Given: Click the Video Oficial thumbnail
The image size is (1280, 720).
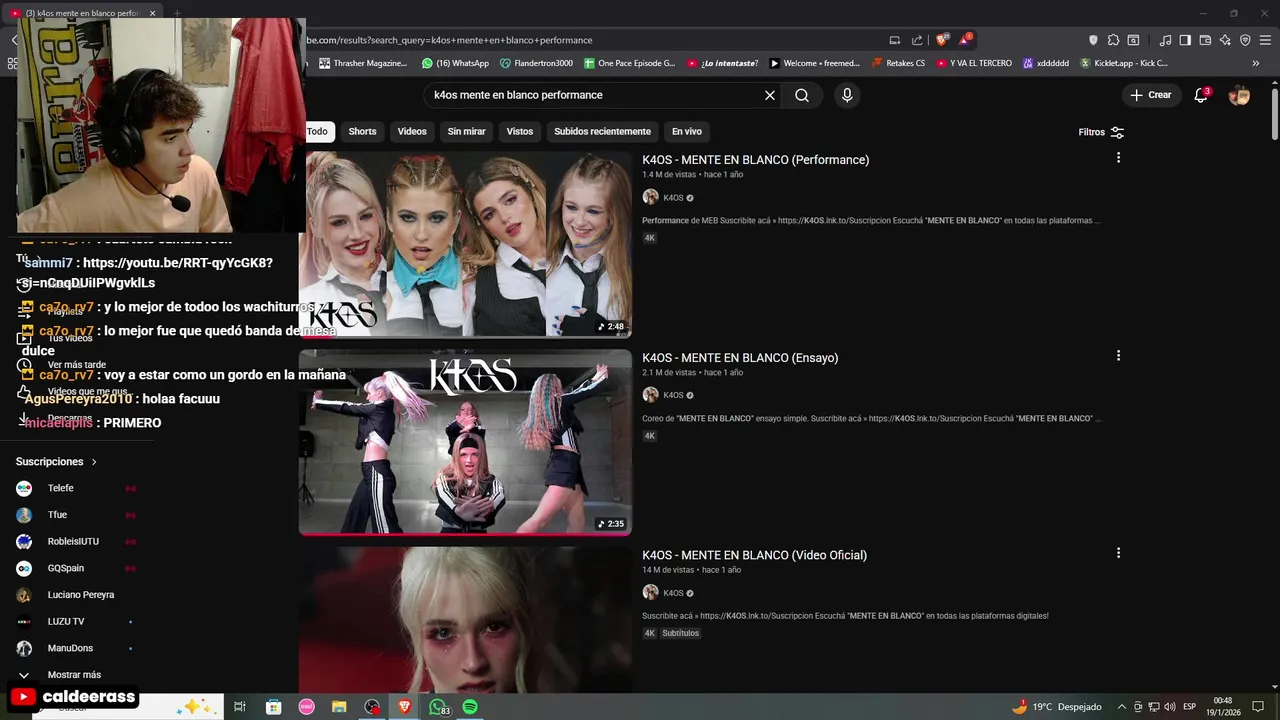Looking at the screenshot, I should 465,619.
